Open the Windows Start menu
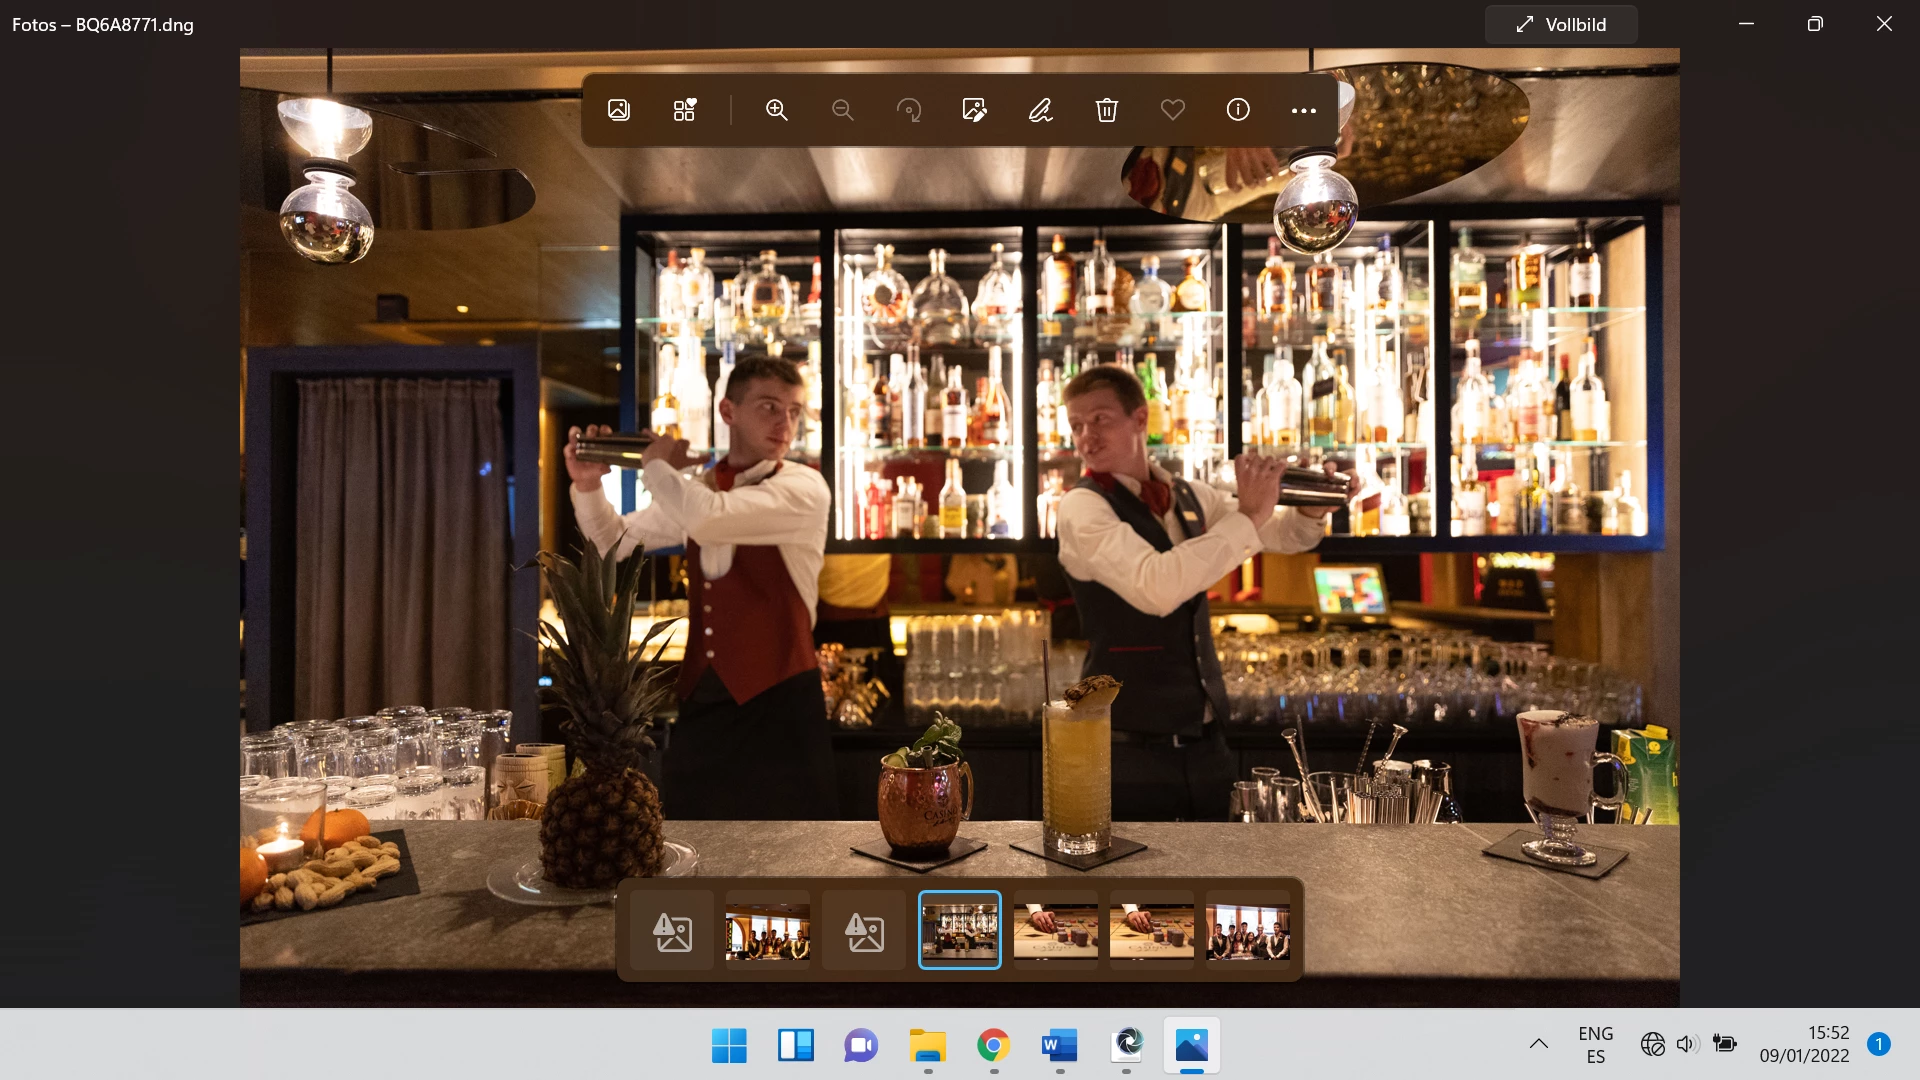 729,1046
